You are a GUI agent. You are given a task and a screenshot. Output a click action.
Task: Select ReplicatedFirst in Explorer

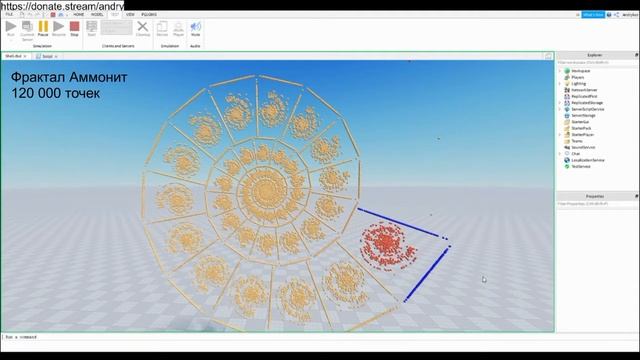click(x=584, y=96)
